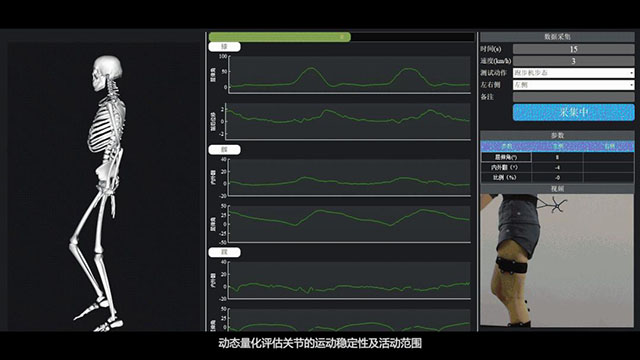The height and width of the screenshot is (360, 640).
Task: Click the speed (速度 km/h) field showing 3
Action: coord(573,61)
